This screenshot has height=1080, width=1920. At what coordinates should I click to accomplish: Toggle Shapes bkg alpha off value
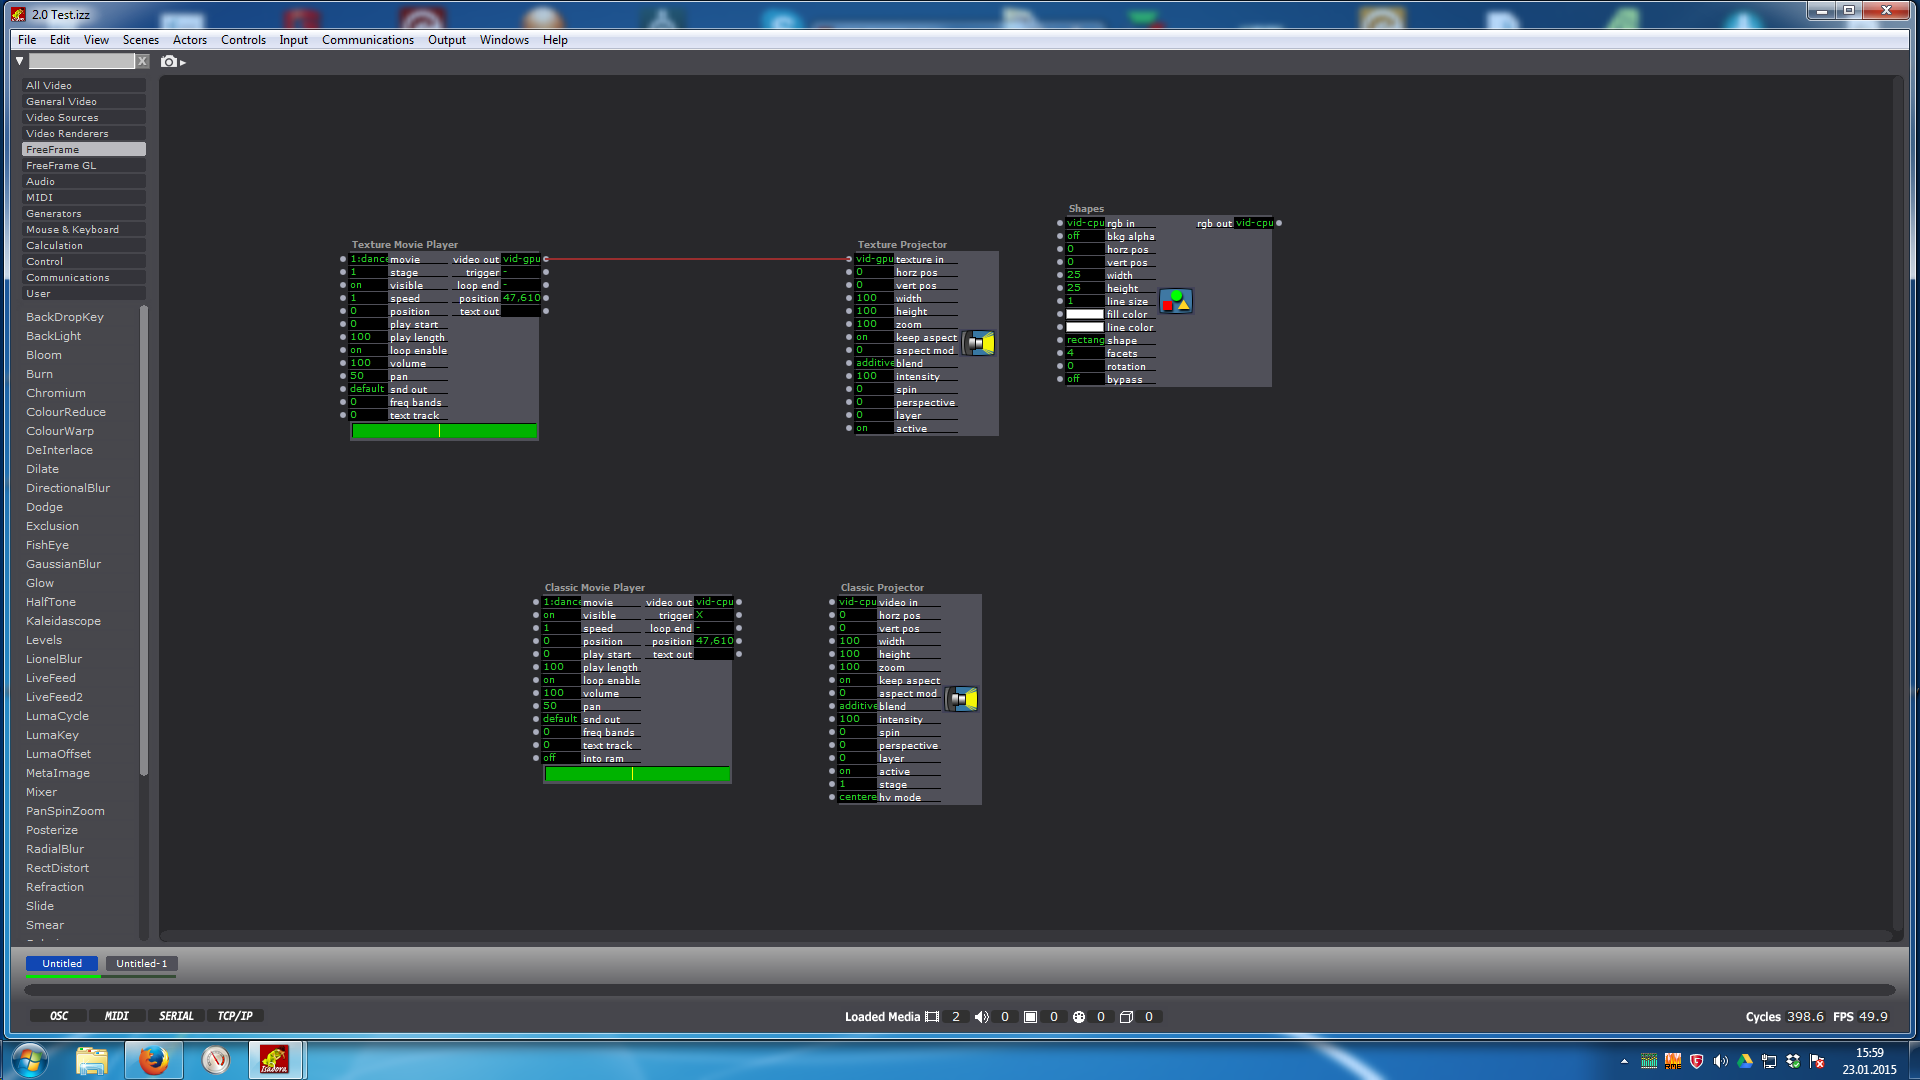point(1085,236)
